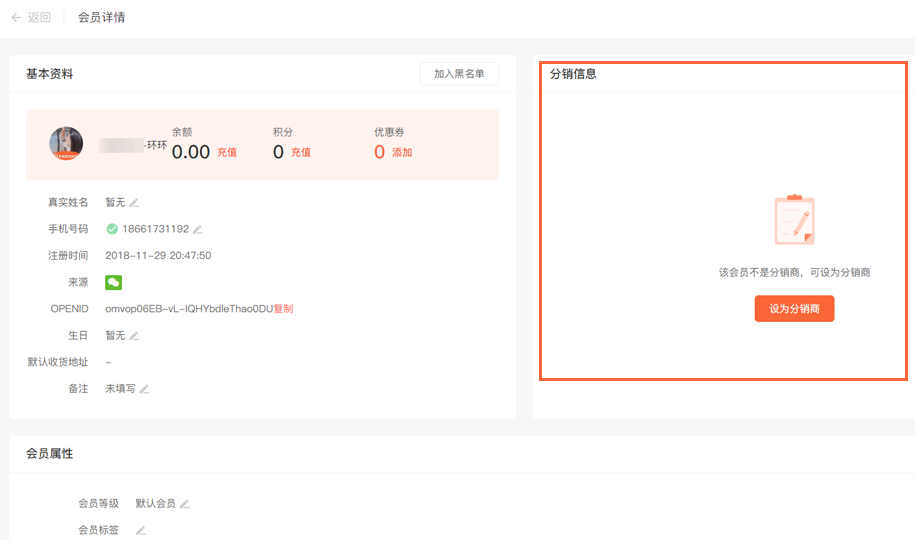This screenshot has width=915, height=554.
Task: Click the pencil icon beside the phone number
Action: pos(198,229)
